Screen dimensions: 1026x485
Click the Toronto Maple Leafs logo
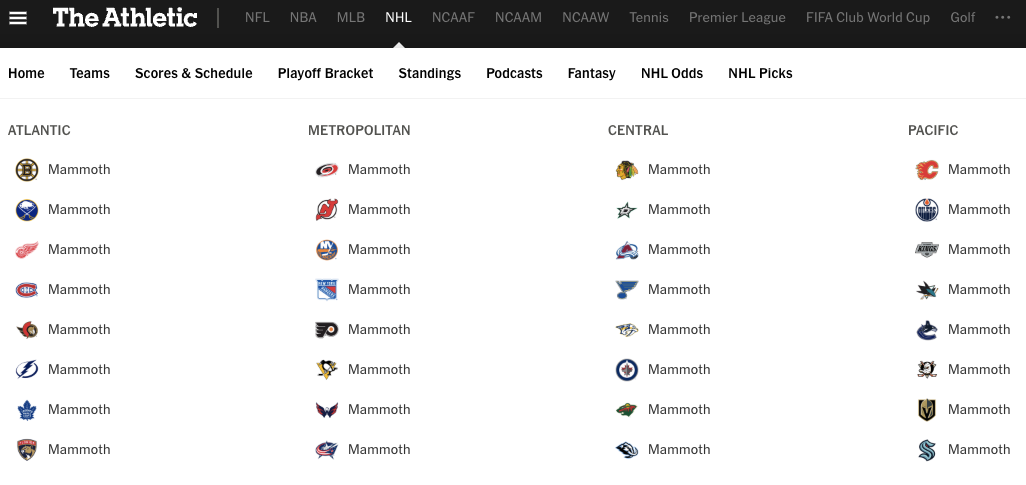click(x=27, y=410)
